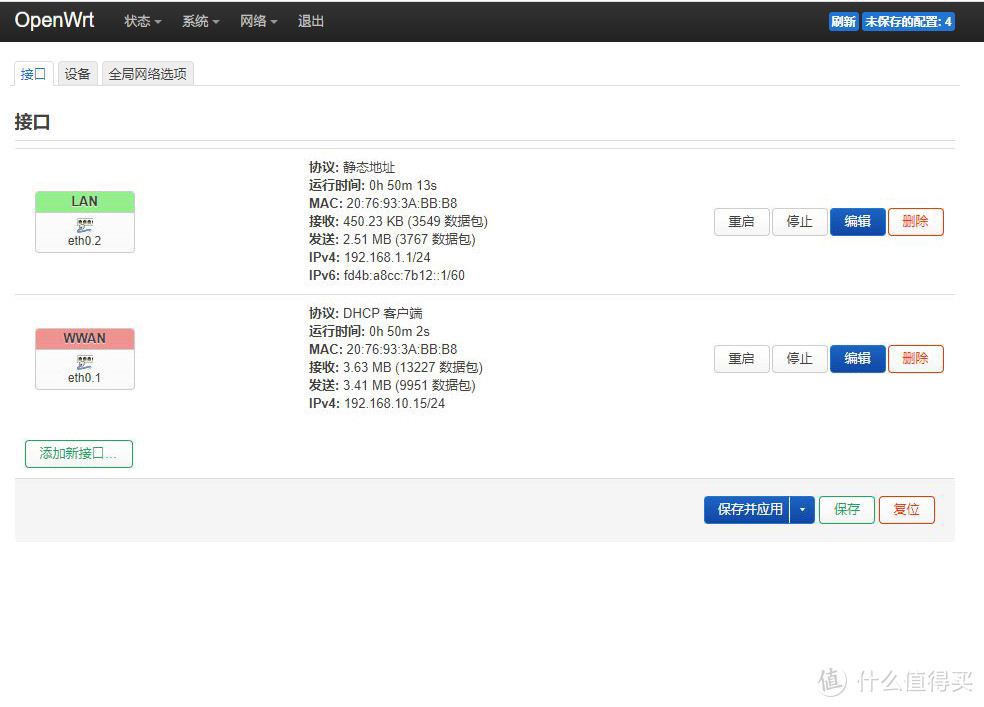Click 退出 to log out
The width and height of the screenshot is (984, 707).
(x=310, y=21)
